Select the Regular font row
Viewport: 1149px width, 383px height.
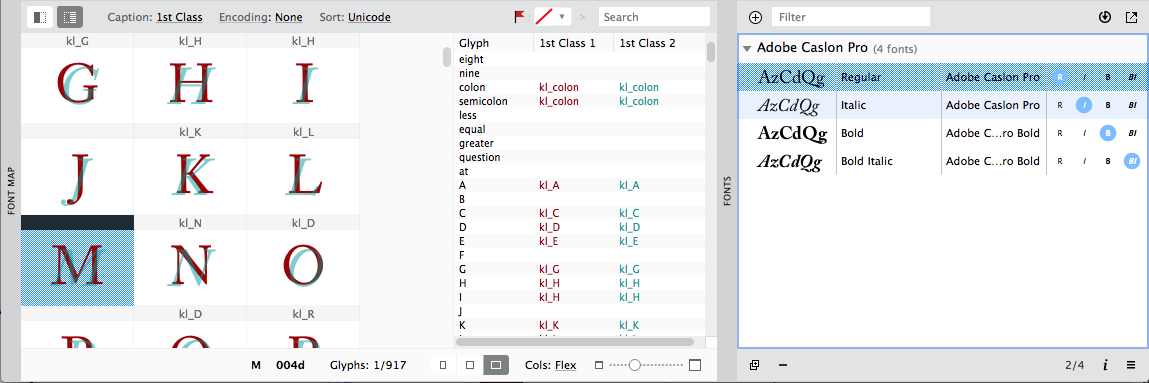point(943,77)
